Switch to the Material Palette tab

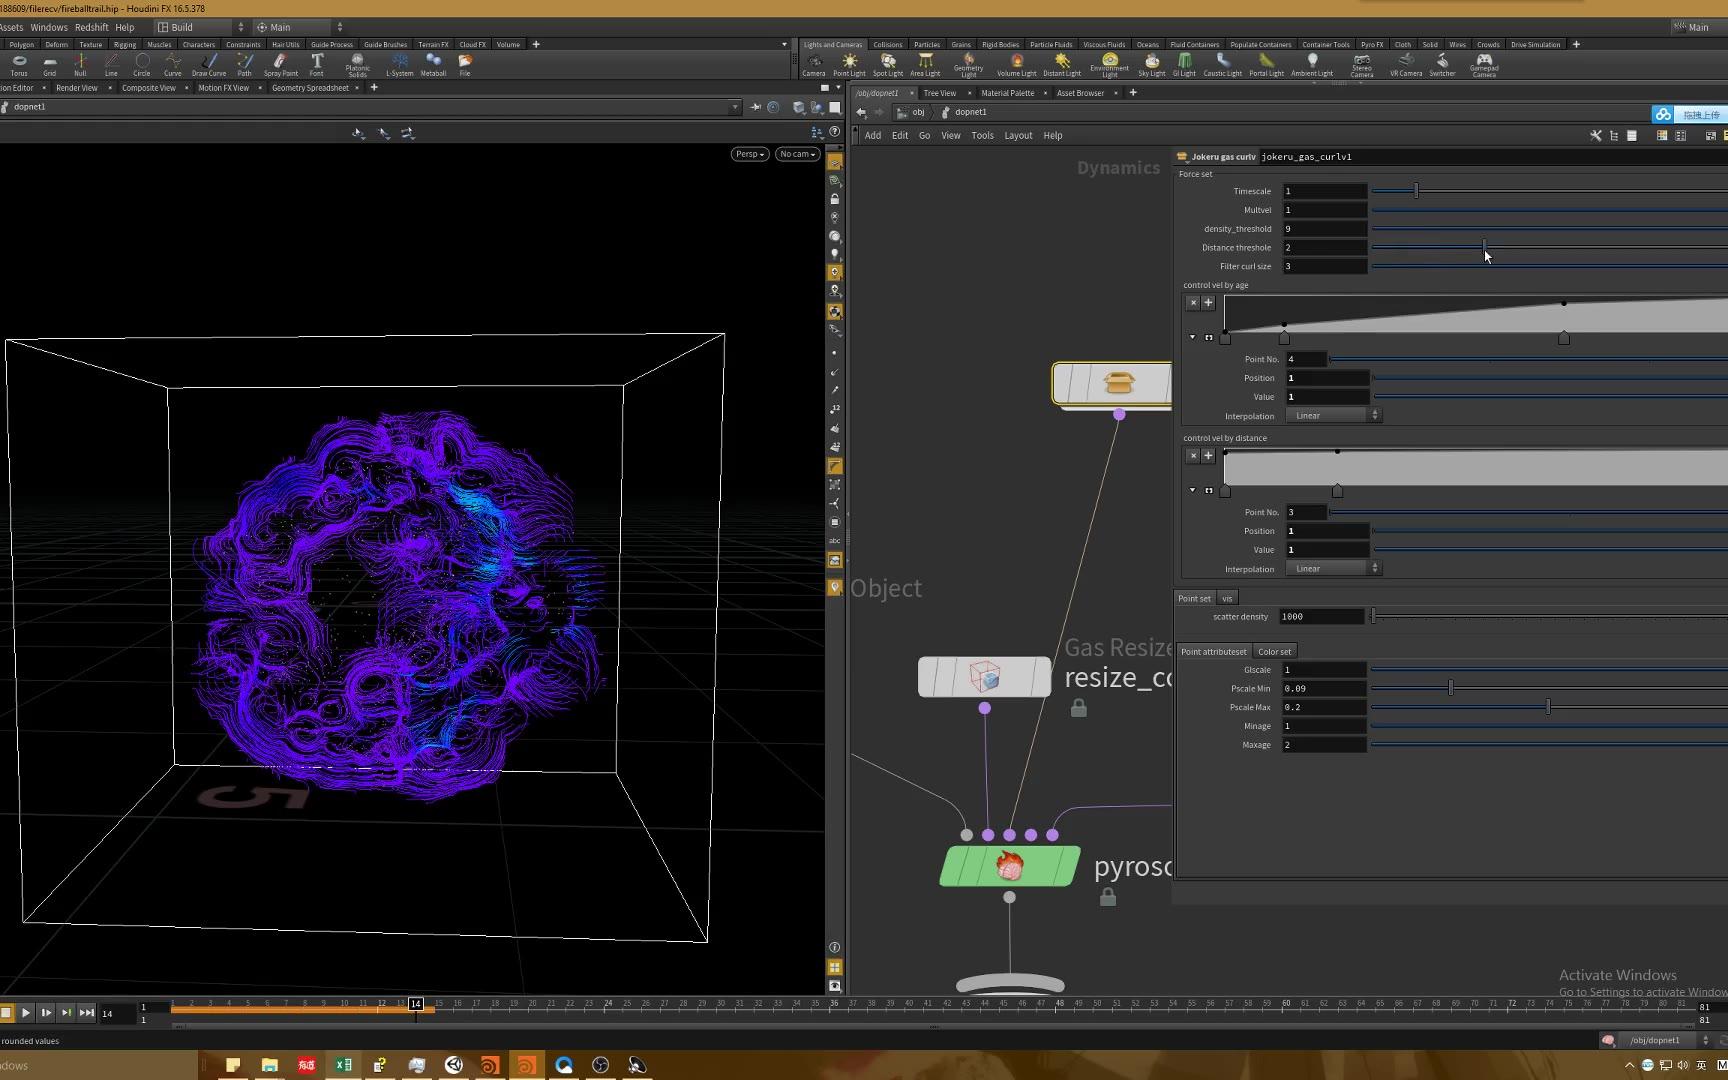click(x=1008, y=93)
